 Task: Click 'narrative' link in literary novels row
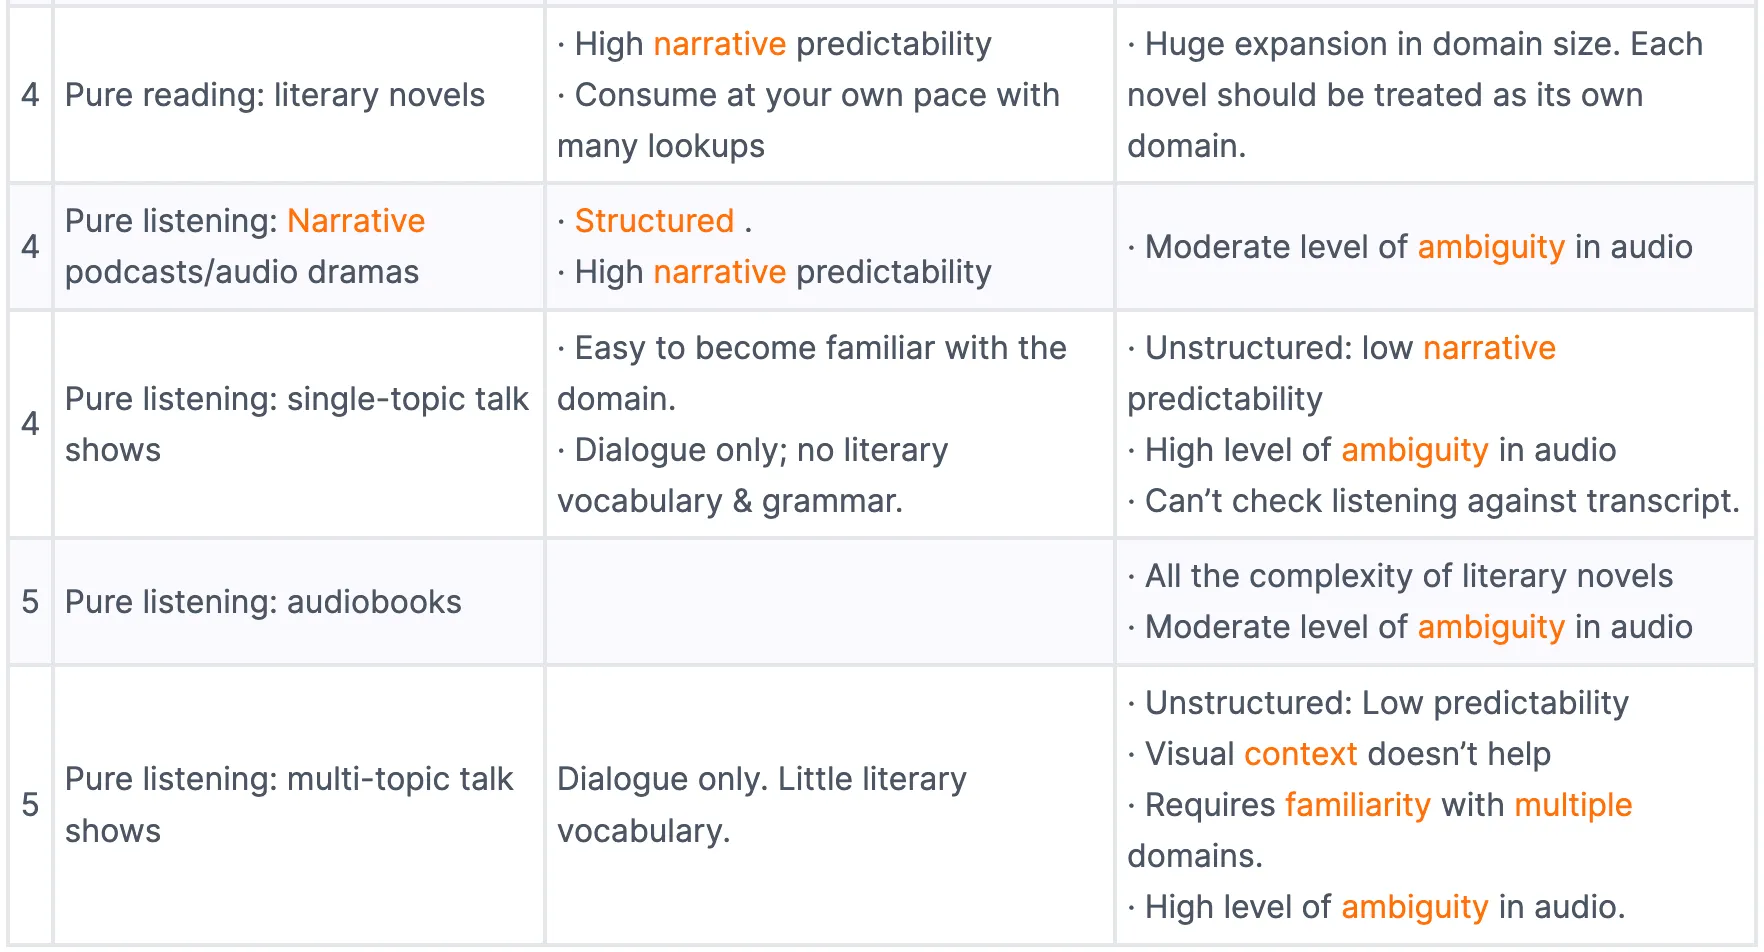point(720,44)
